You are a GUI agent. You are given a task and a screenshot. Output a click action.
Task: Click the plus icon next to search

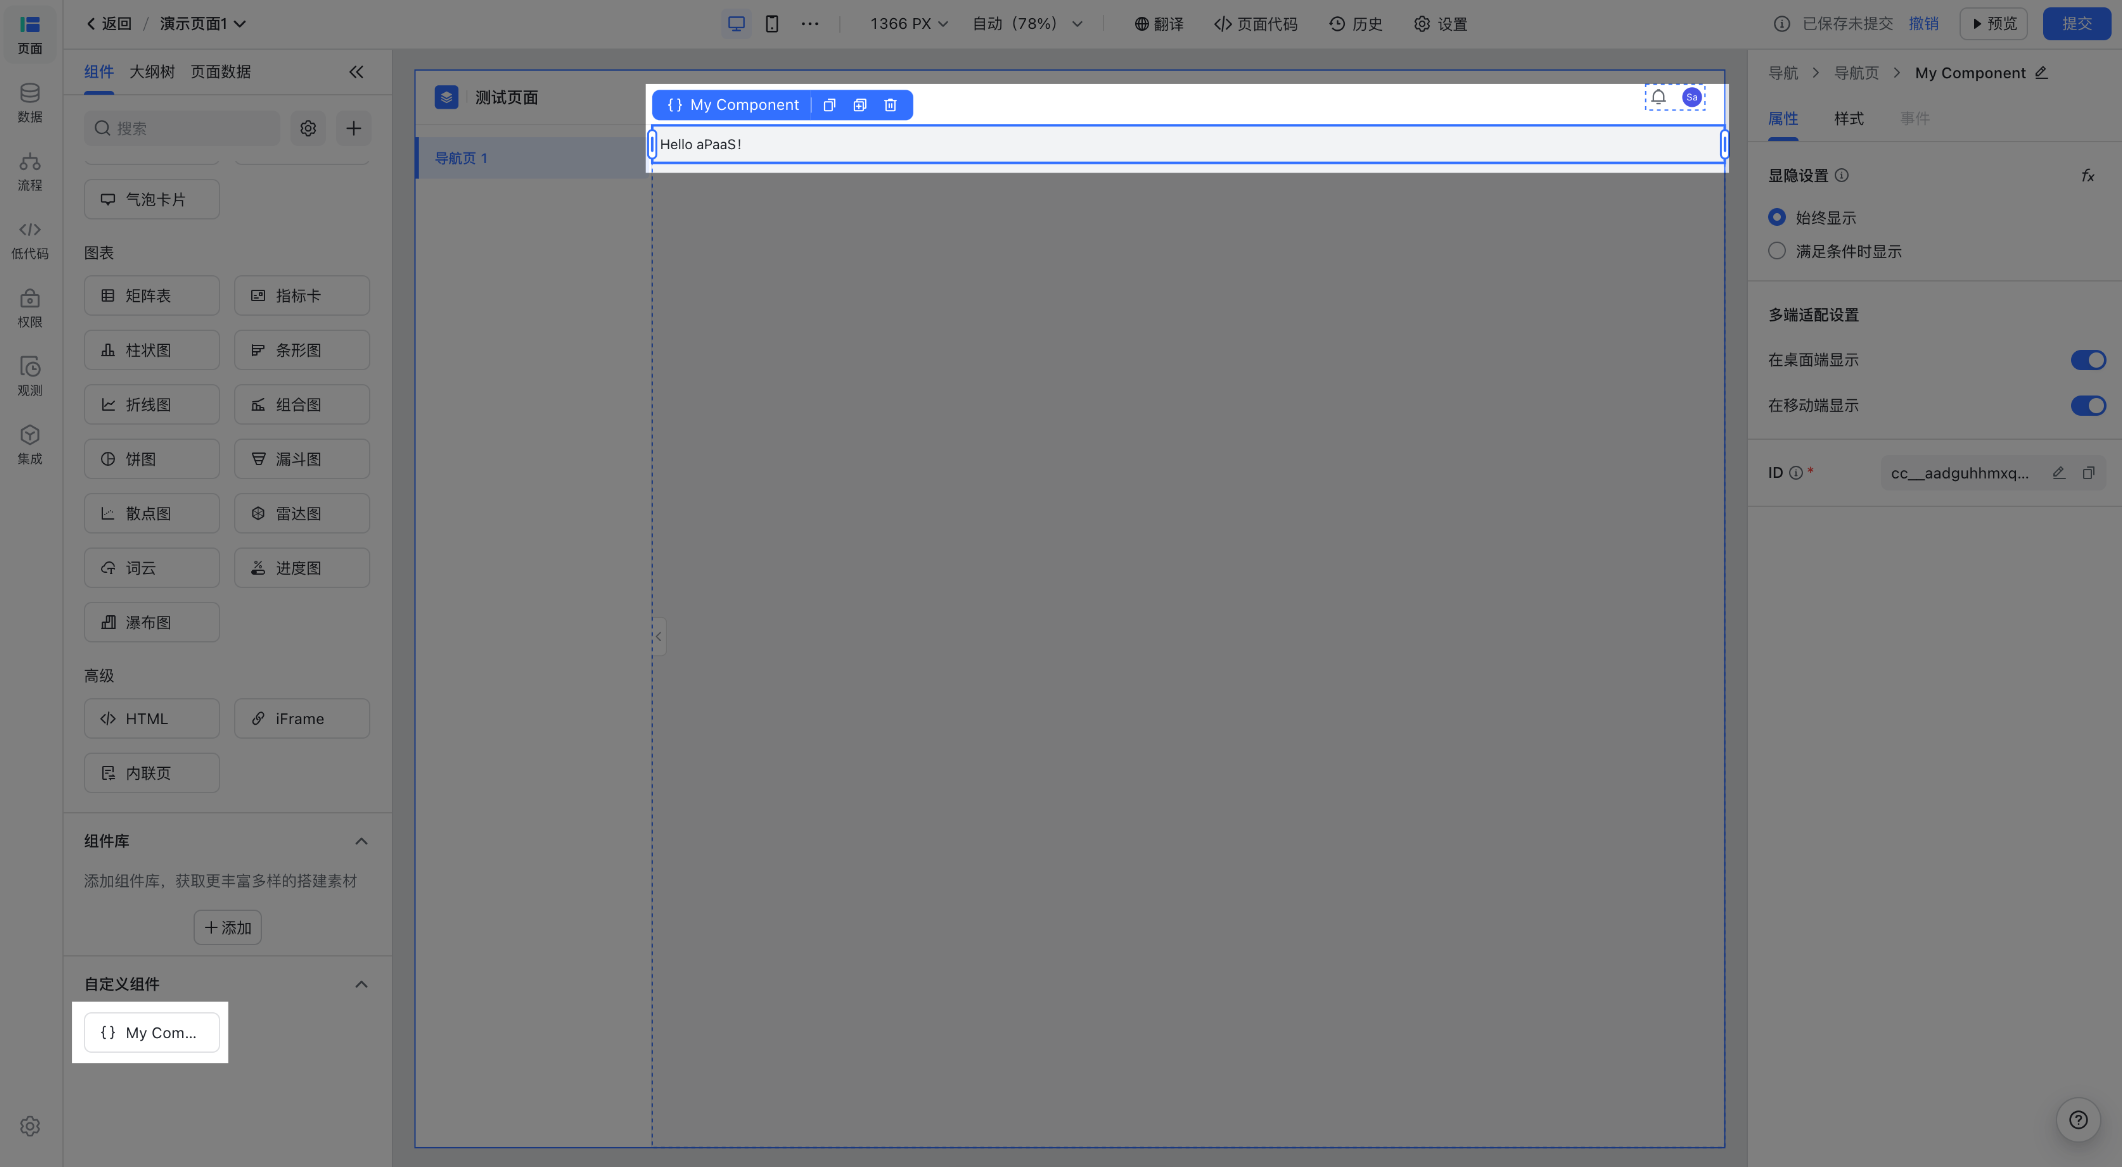tap(353, 128)
